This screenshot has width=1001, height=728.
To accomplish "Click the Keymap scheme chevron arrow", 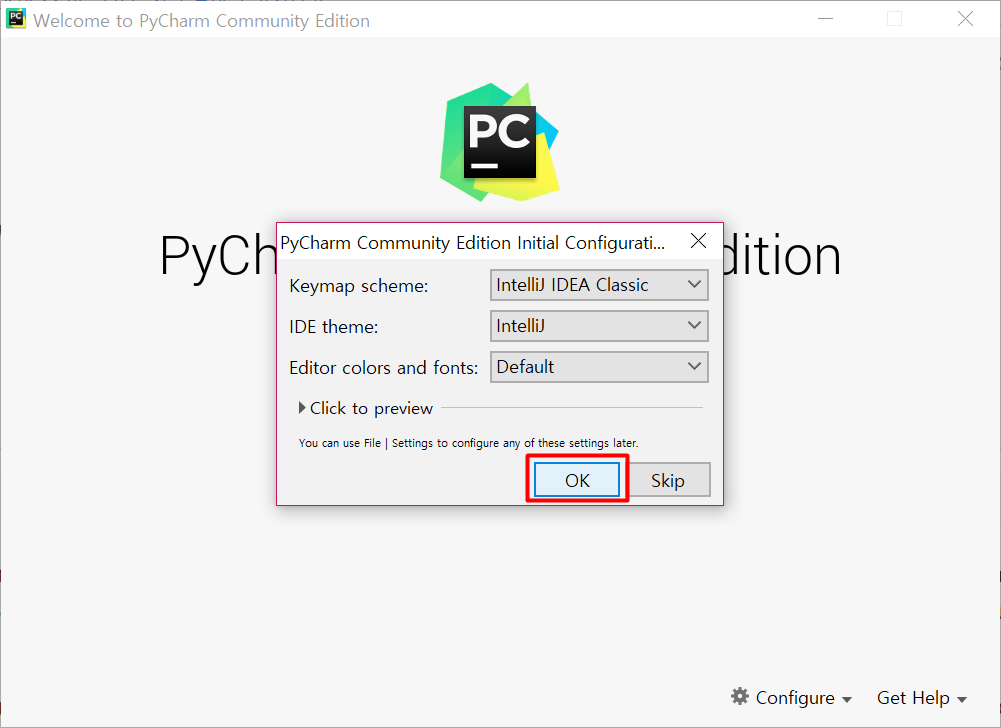I will click(695, 284).
